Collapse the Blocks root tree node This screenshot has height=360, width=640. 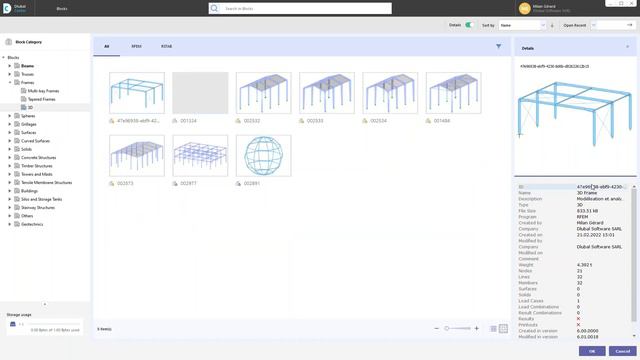(4, 58)
